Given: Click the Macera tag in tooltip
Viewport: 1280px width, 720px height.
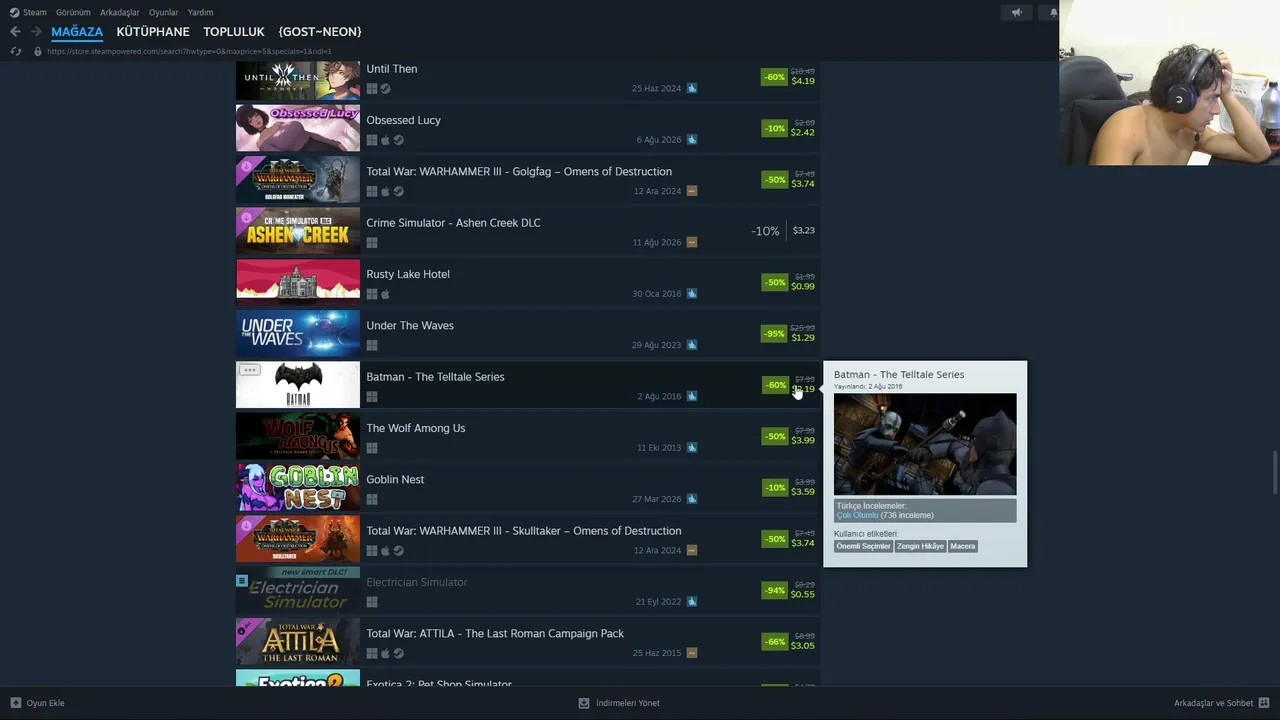Looking at the screenshot, I should 962,546.
